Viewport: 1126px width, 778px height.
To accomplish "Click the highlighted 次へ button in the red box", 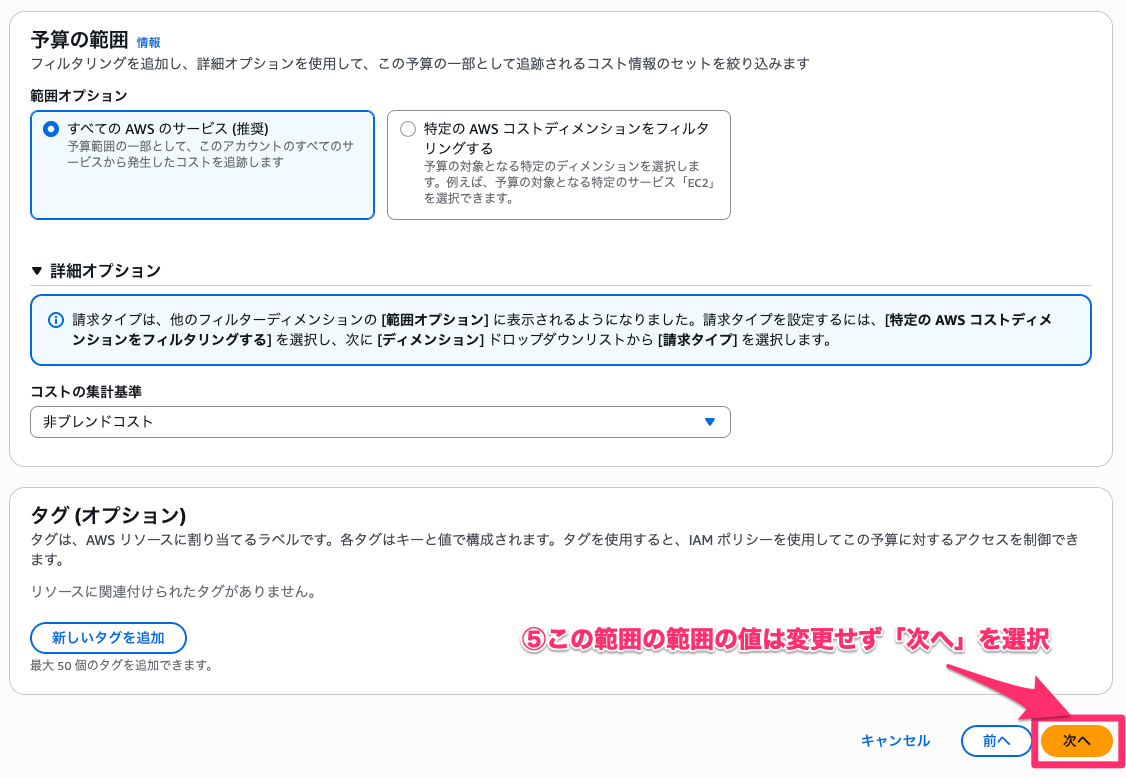I will pyautogui.click(x=1077, y=741).
